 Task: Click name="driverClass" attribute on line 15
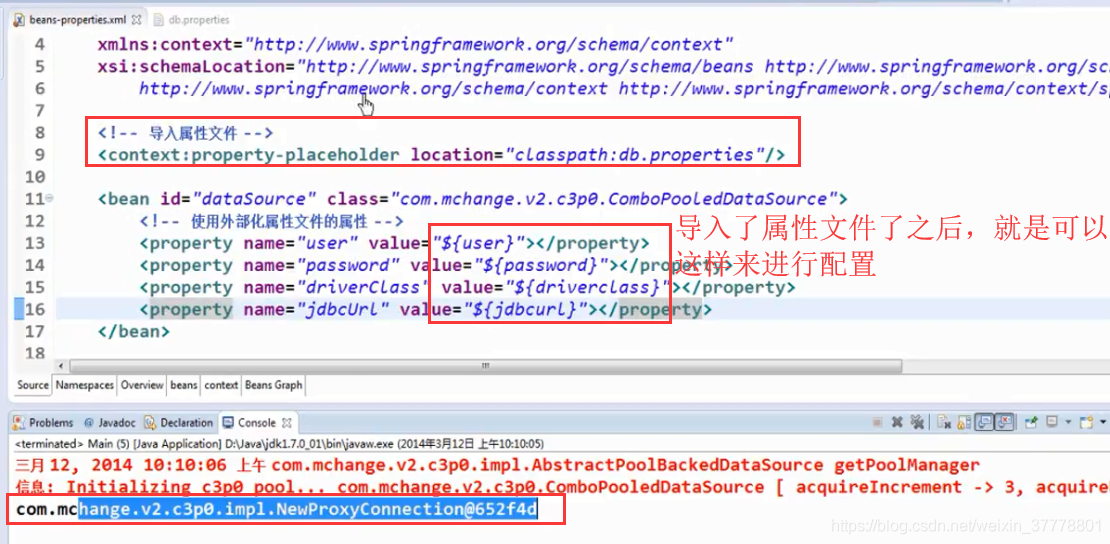337,287
